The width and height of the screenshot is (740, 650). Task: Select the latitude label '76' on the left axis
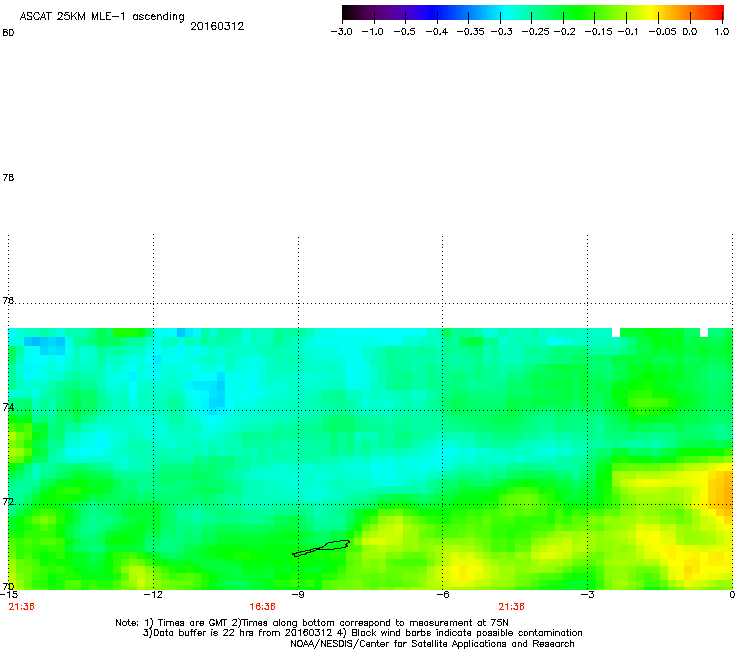click(x=8, y=300)
